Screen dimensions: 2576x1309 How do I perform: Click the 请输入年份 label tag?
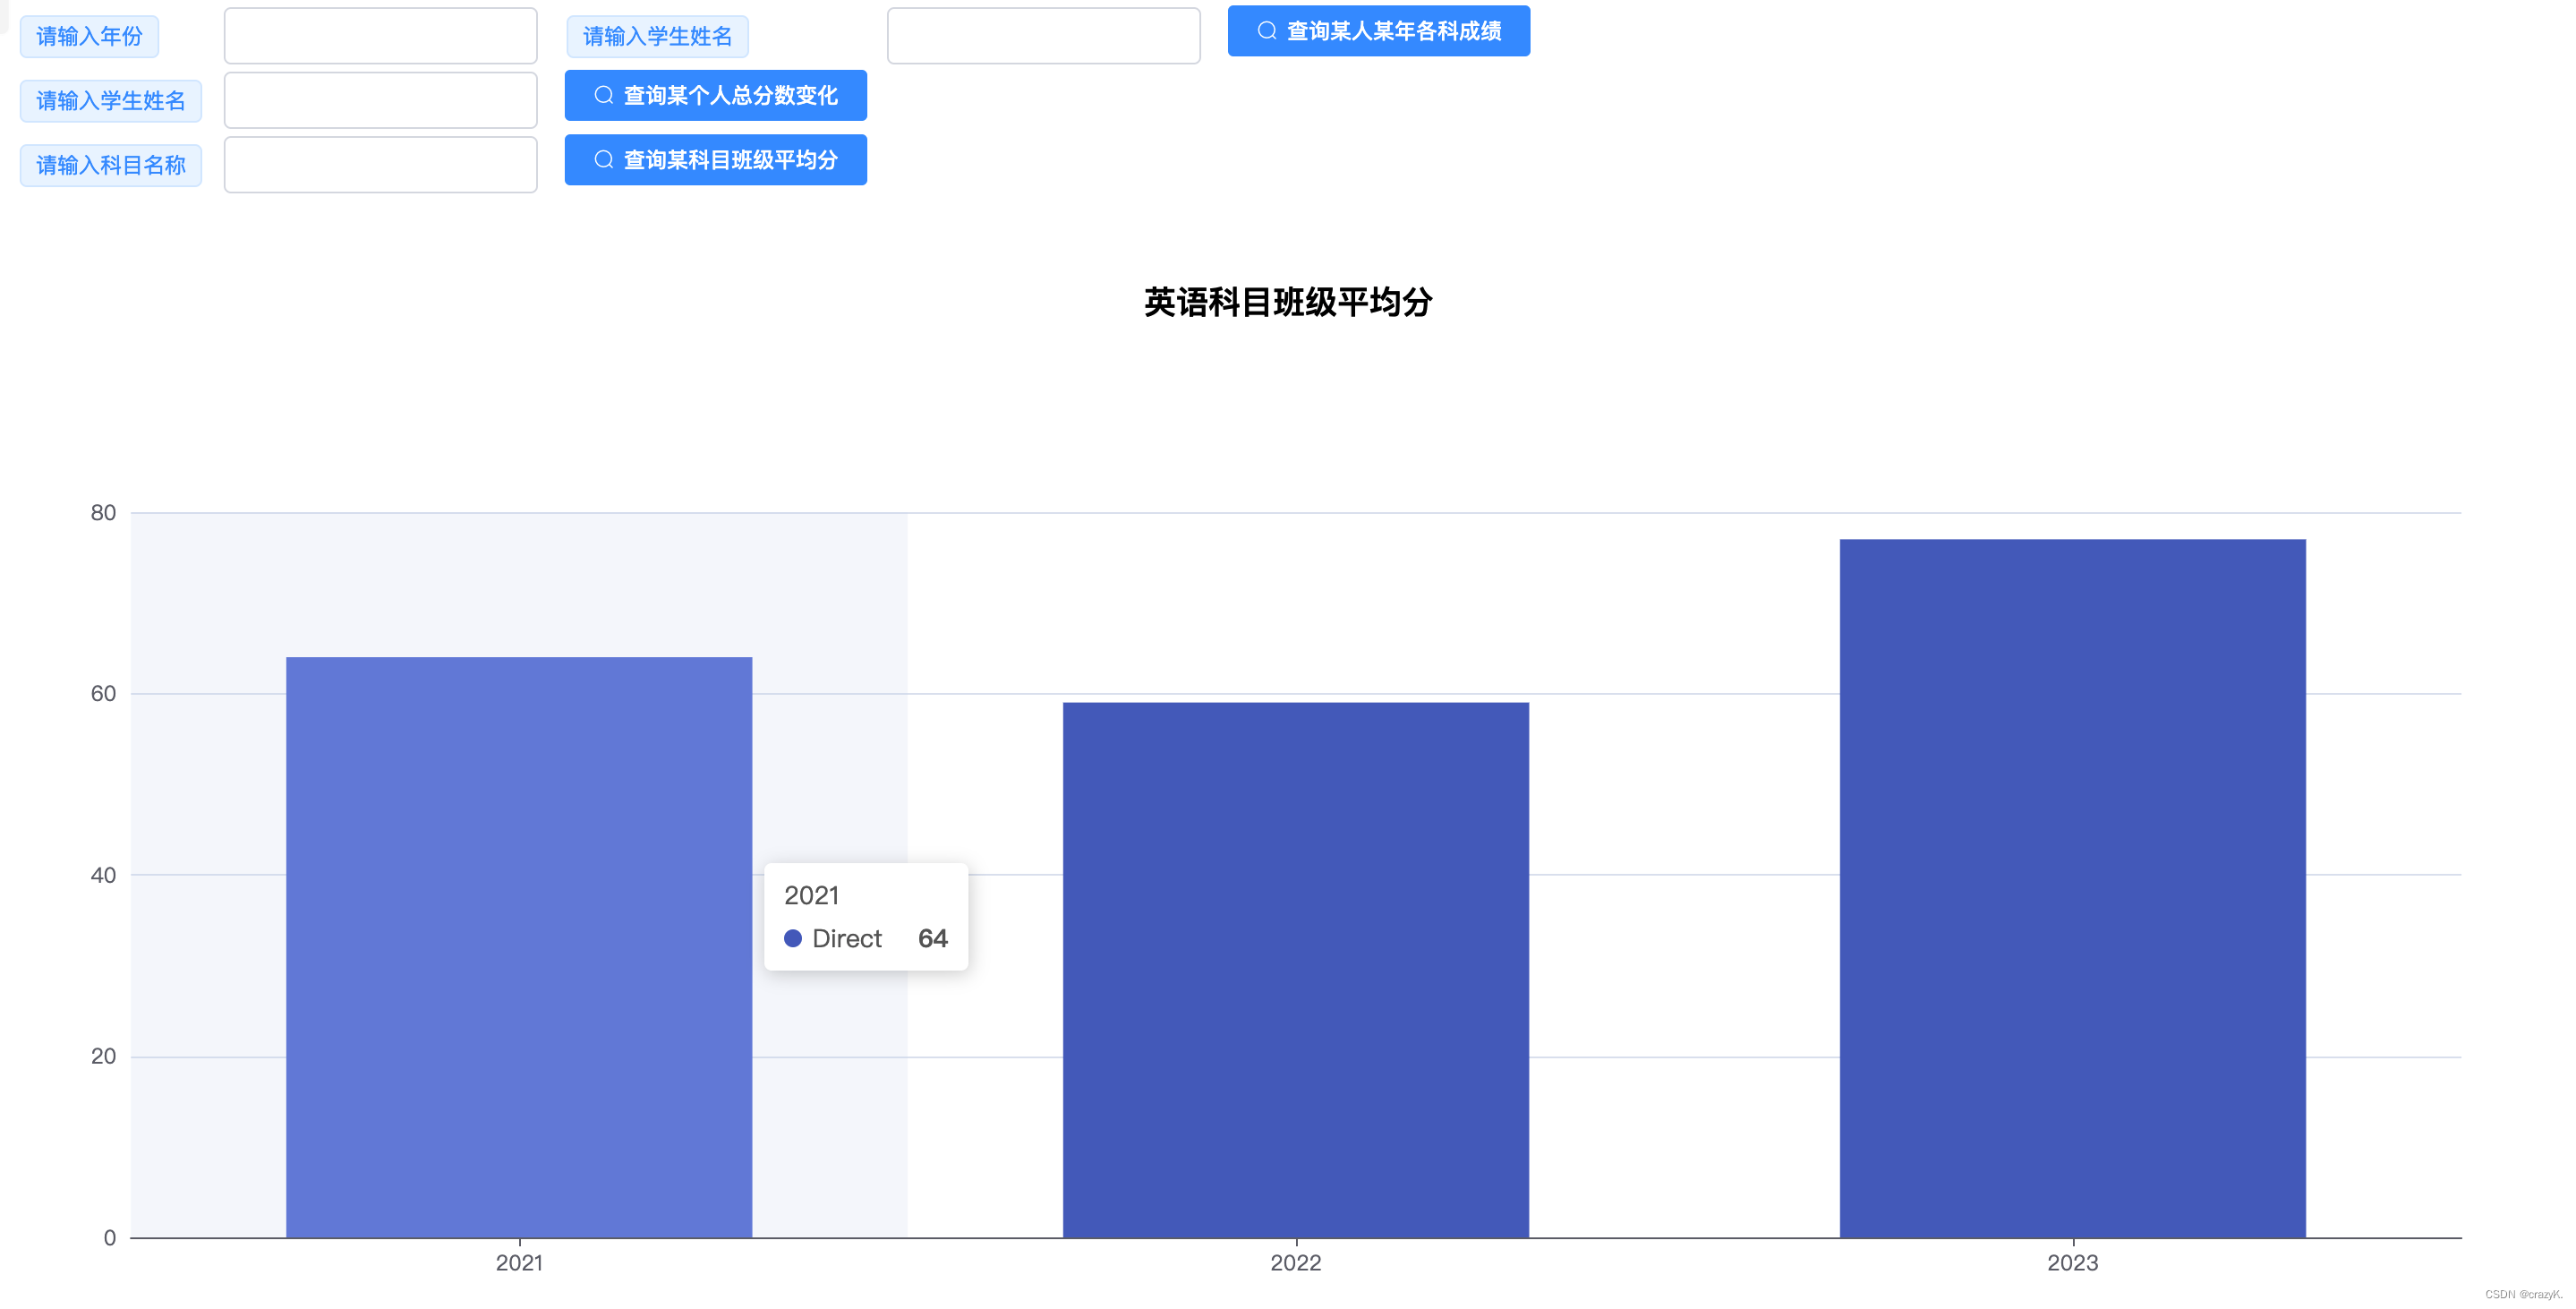click(89, 36)
